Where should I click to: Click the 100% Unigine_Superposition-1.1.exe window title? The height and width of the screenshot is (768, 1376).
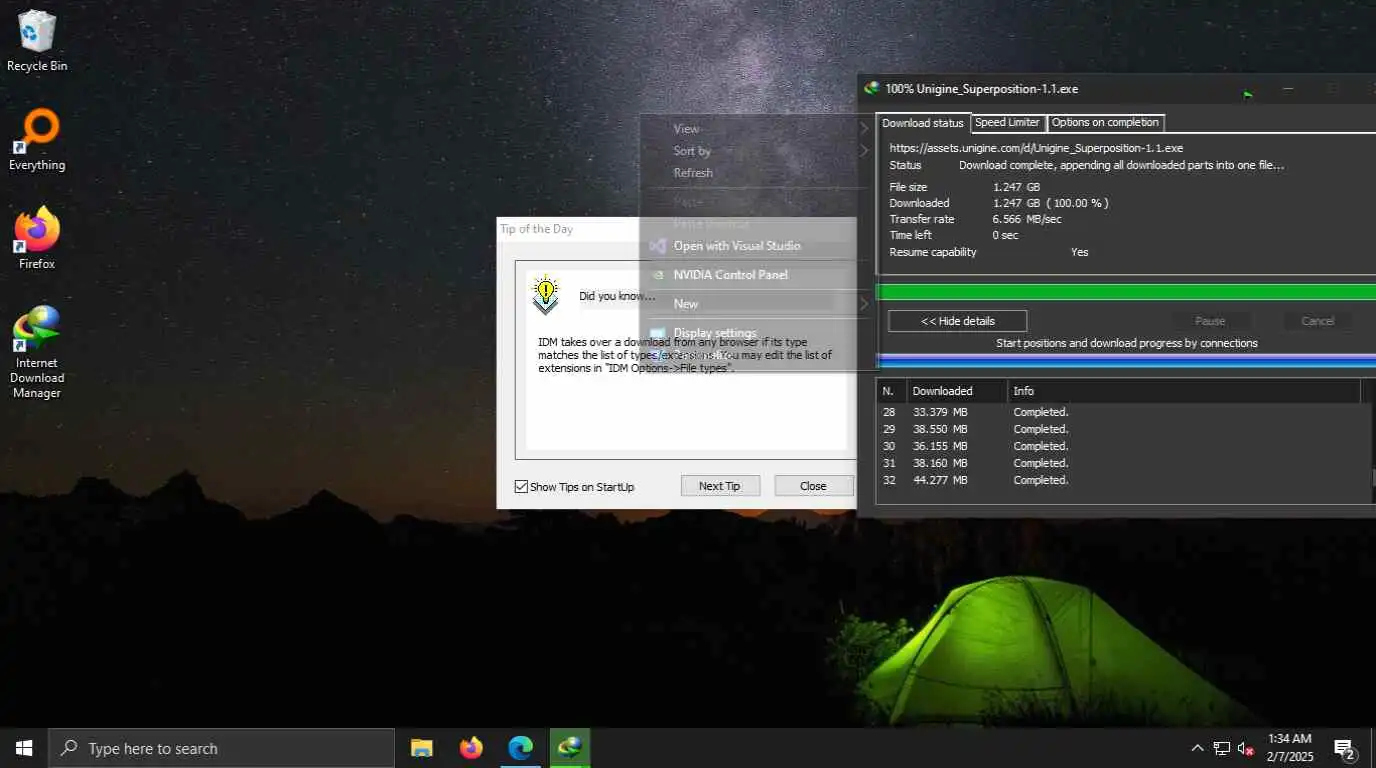[981, 89]
